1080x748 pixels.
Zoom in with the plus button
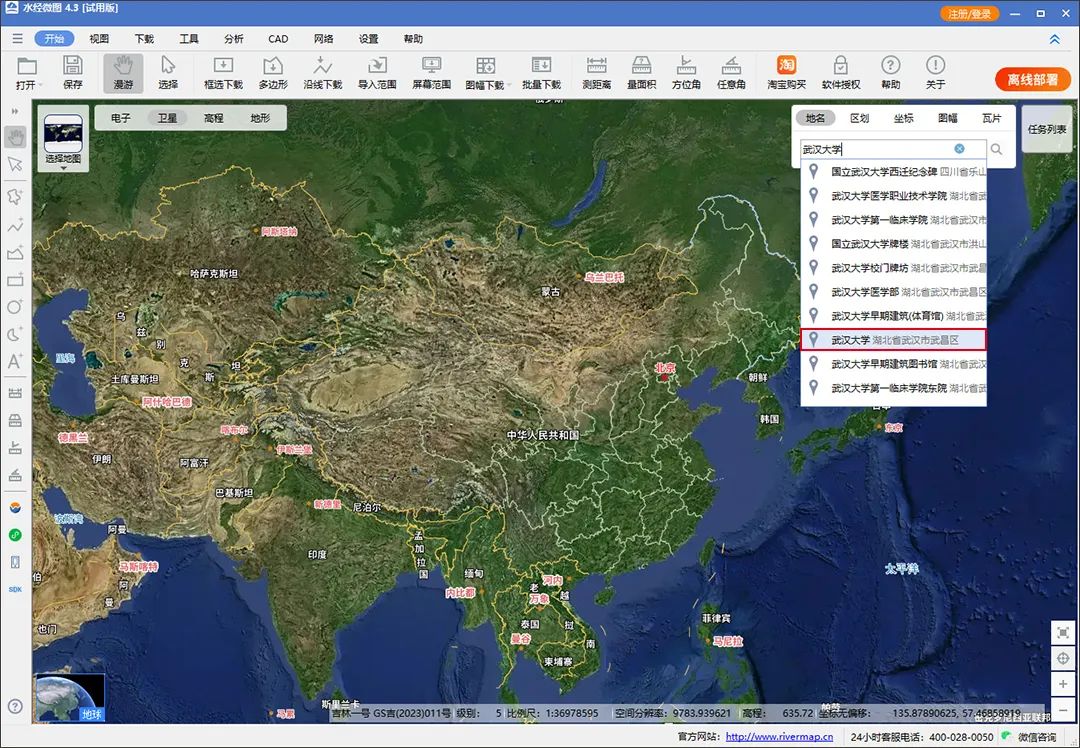point(1063,684)
